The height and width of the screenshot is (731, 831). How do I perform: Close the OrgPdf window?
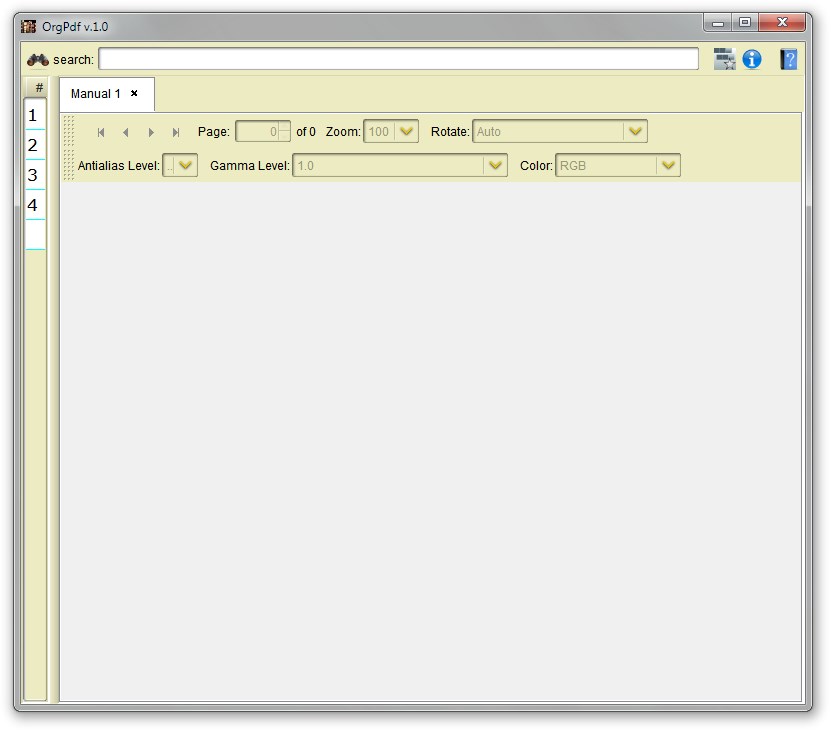coord(782,22)
